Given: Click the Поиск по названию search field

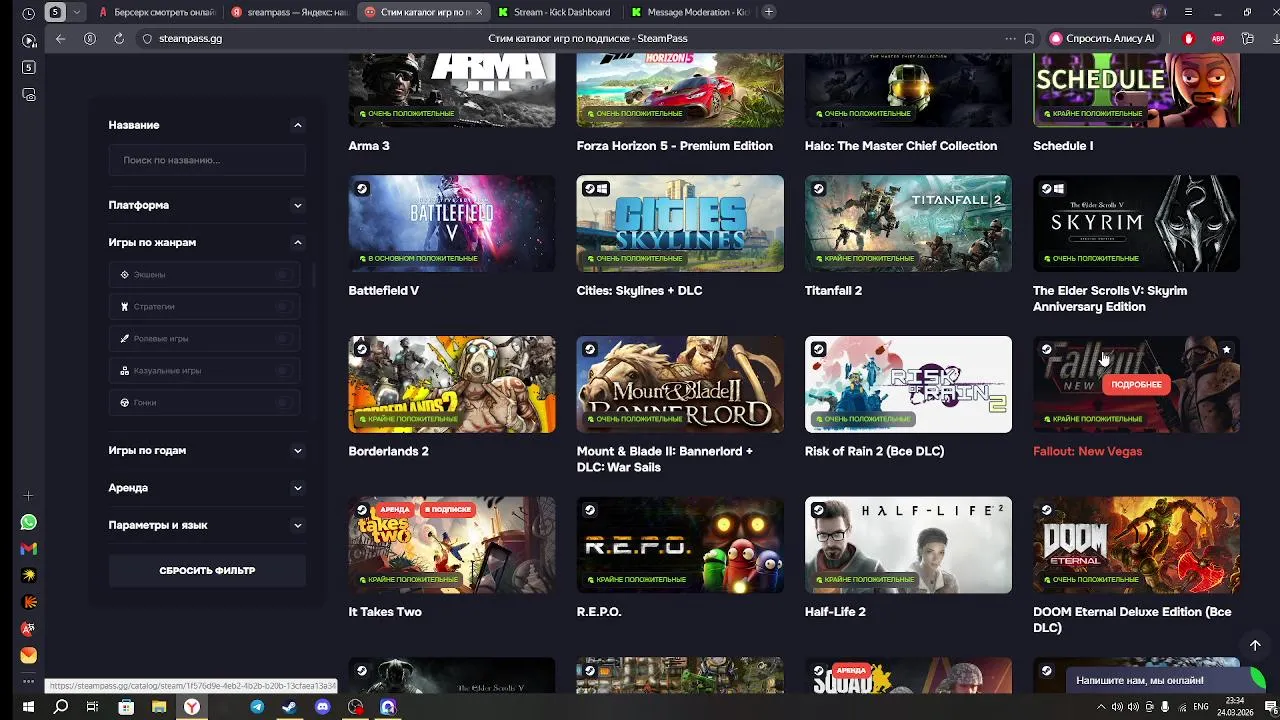Looking at the screenshot, I should (x=207, y=160).
